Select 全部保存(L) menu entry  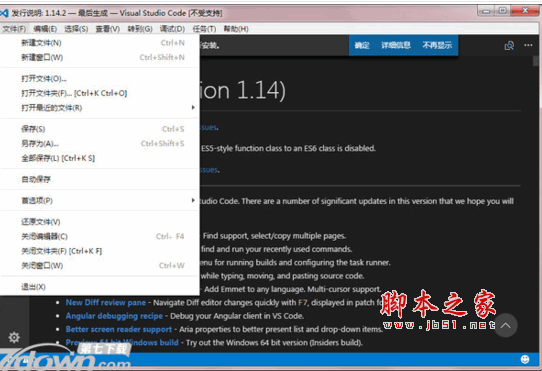coord(100,158)
